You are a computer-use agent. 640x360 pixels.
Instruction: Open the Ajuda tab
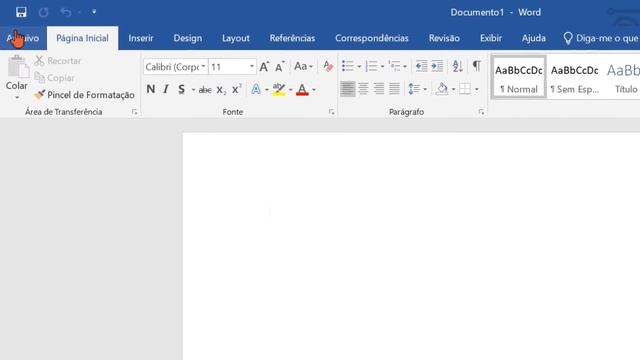[x=533, y=38]
